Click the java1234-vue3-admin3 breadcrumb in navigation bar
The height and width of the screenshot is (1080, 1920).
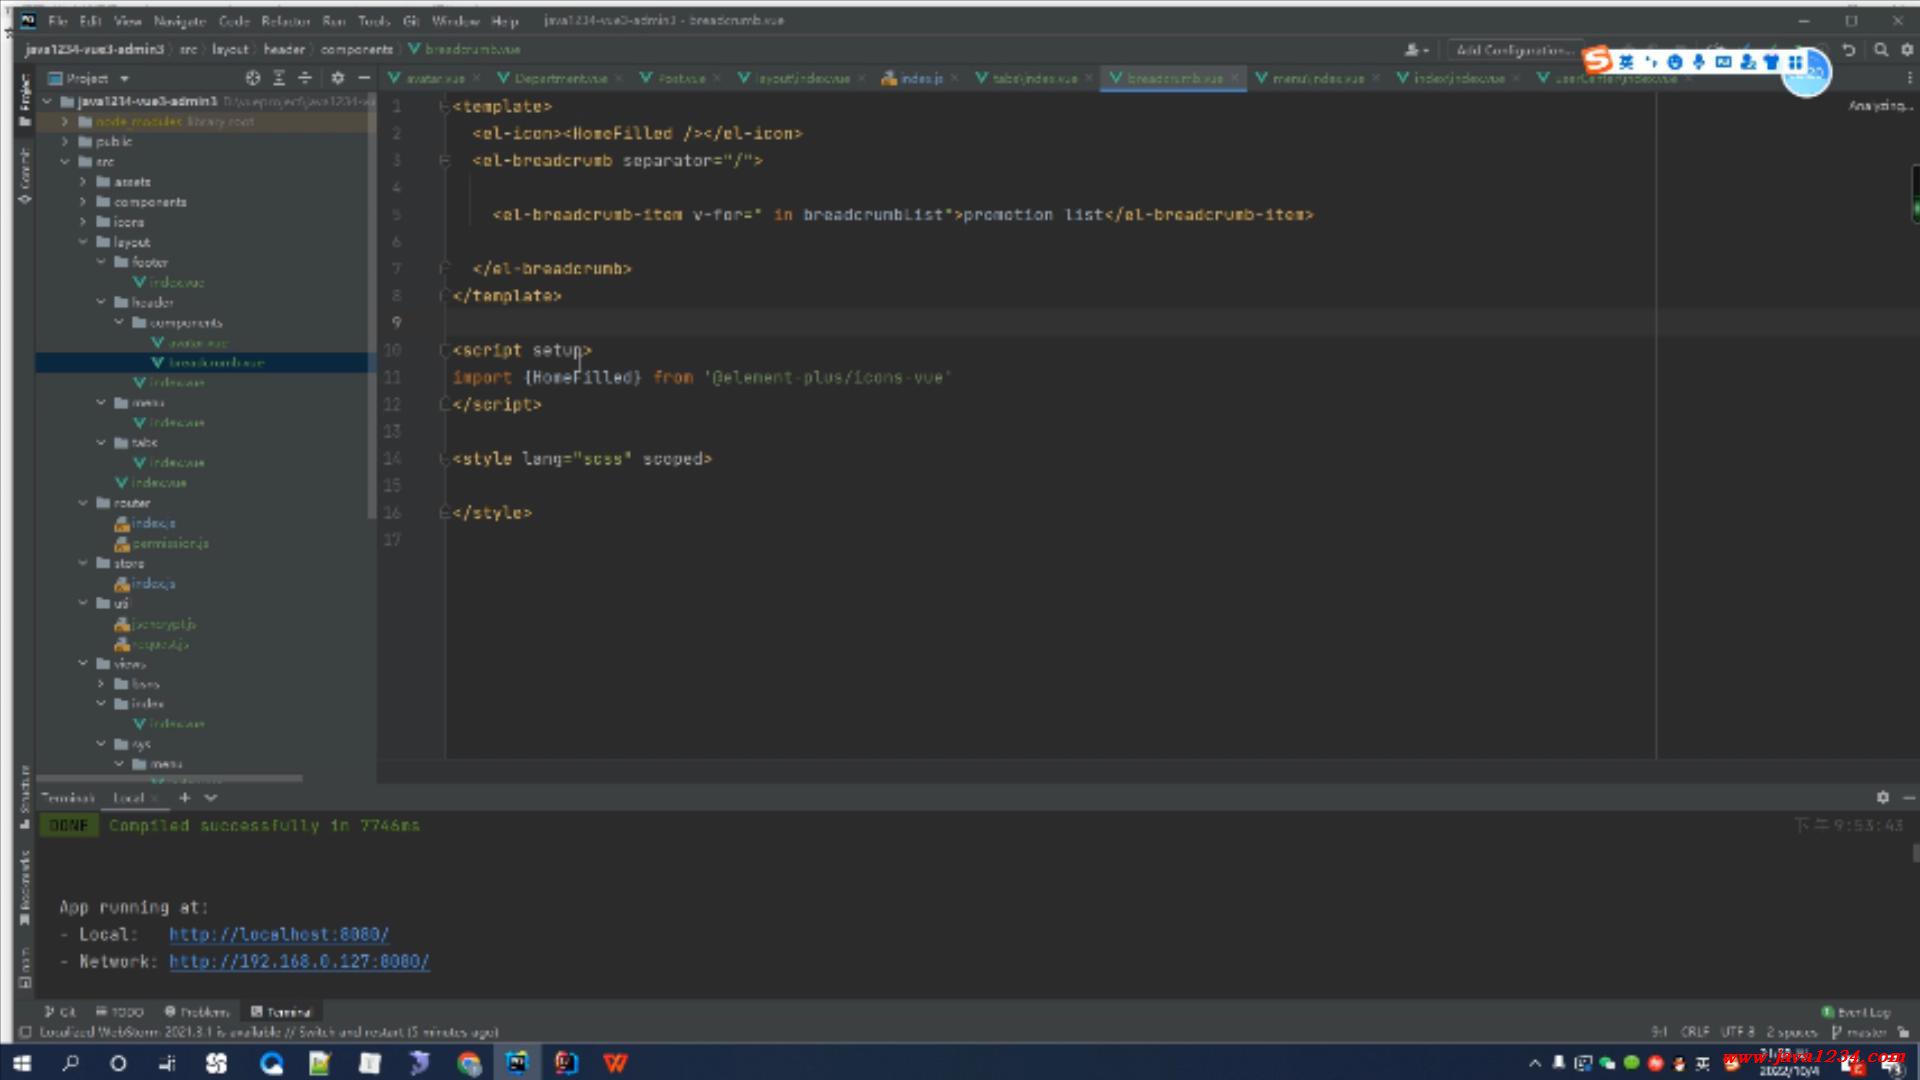coord(94,49)
